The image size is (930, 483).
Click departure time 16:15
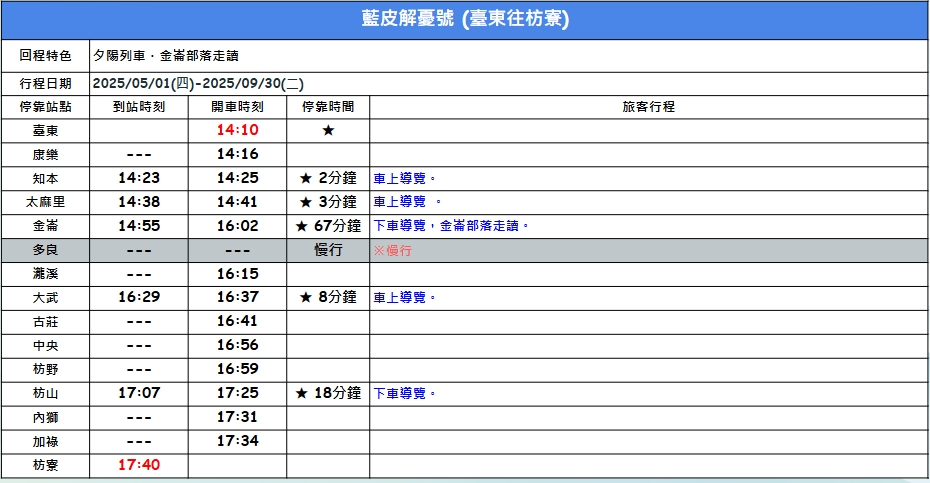point(237,274)
